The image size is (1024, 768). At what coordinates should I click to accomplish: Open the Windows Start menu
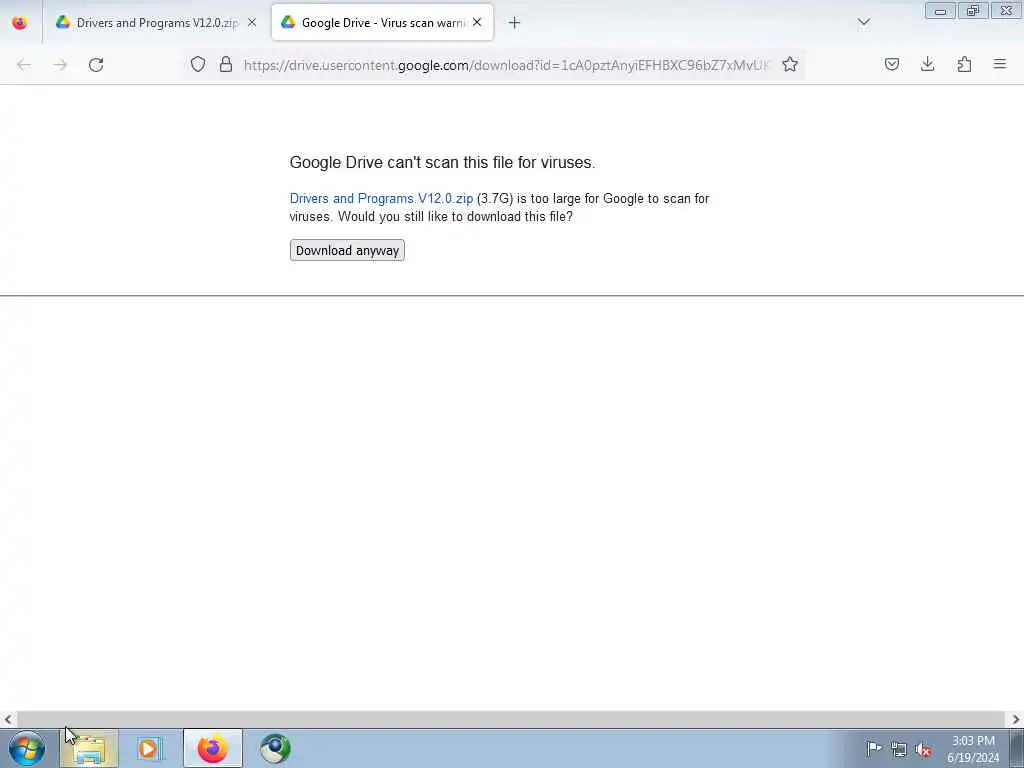[27, 748]
